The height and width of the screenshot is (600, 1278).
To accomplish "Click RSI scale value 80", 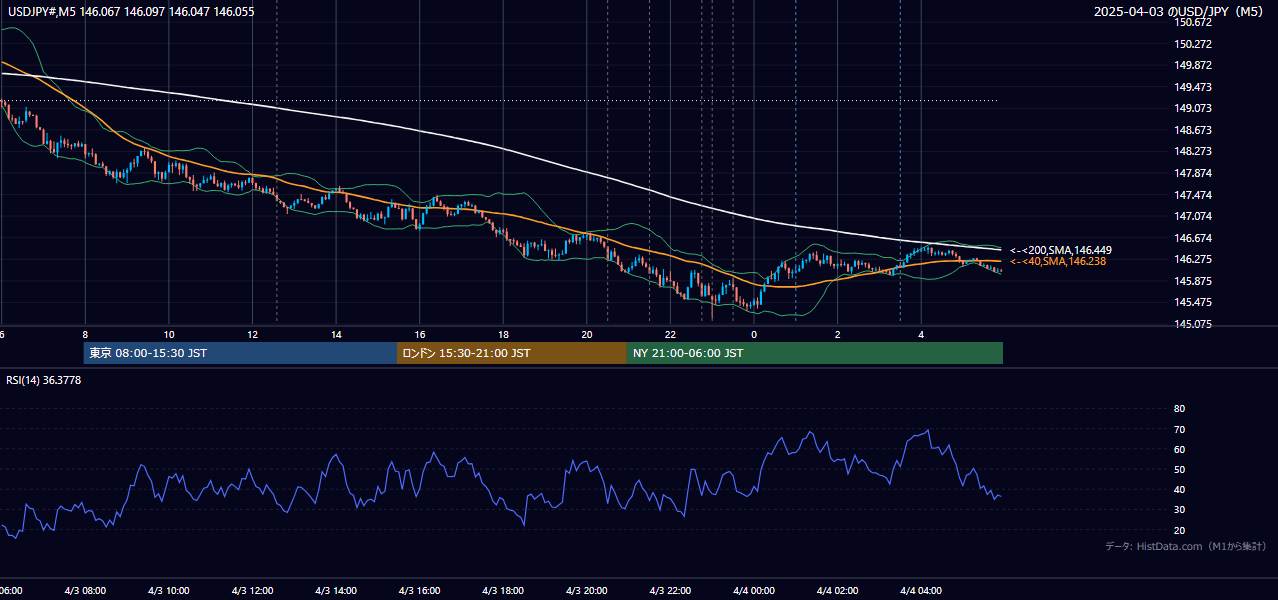I will tap(1179, 409).
